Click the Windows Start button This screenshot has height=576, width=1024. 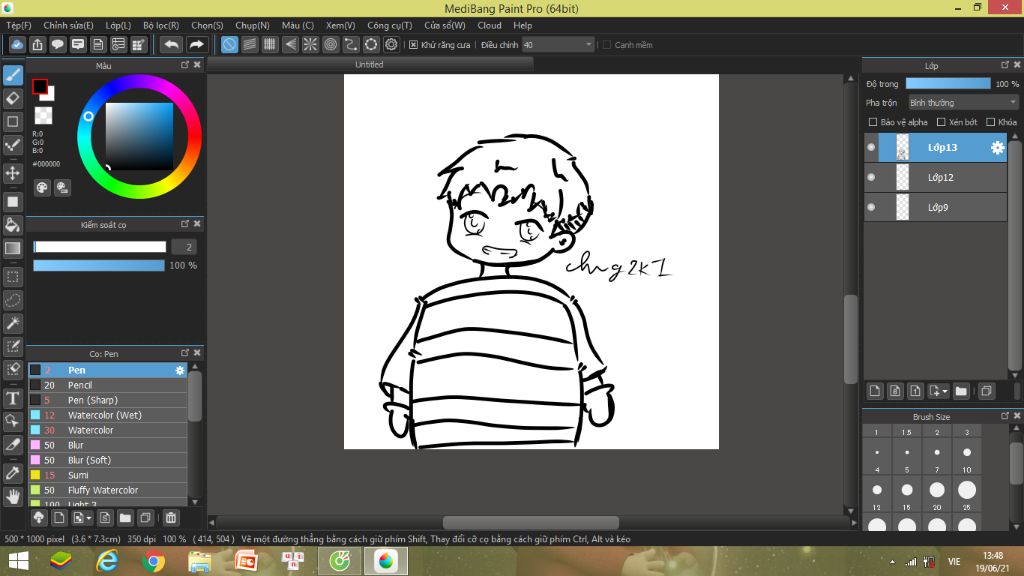tap(18, 561)
